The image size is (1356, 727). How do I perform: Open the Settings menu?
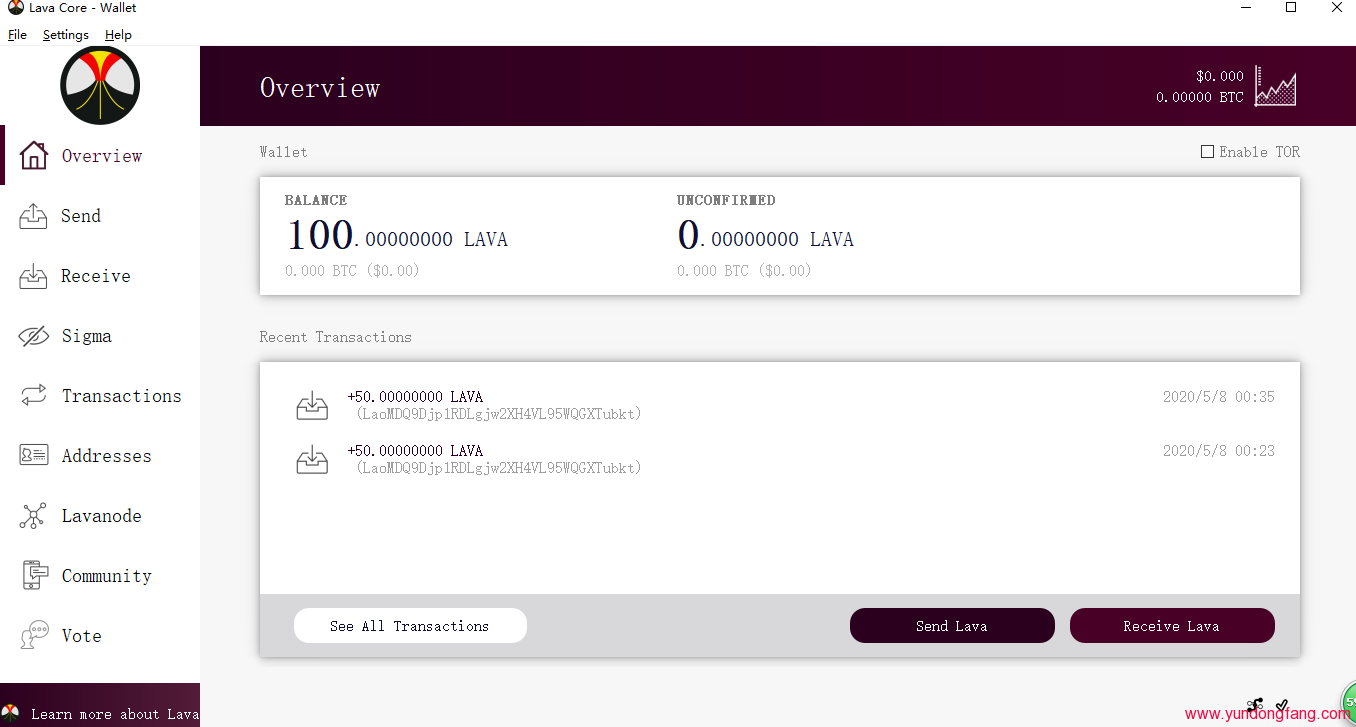[x=65, y=35]
